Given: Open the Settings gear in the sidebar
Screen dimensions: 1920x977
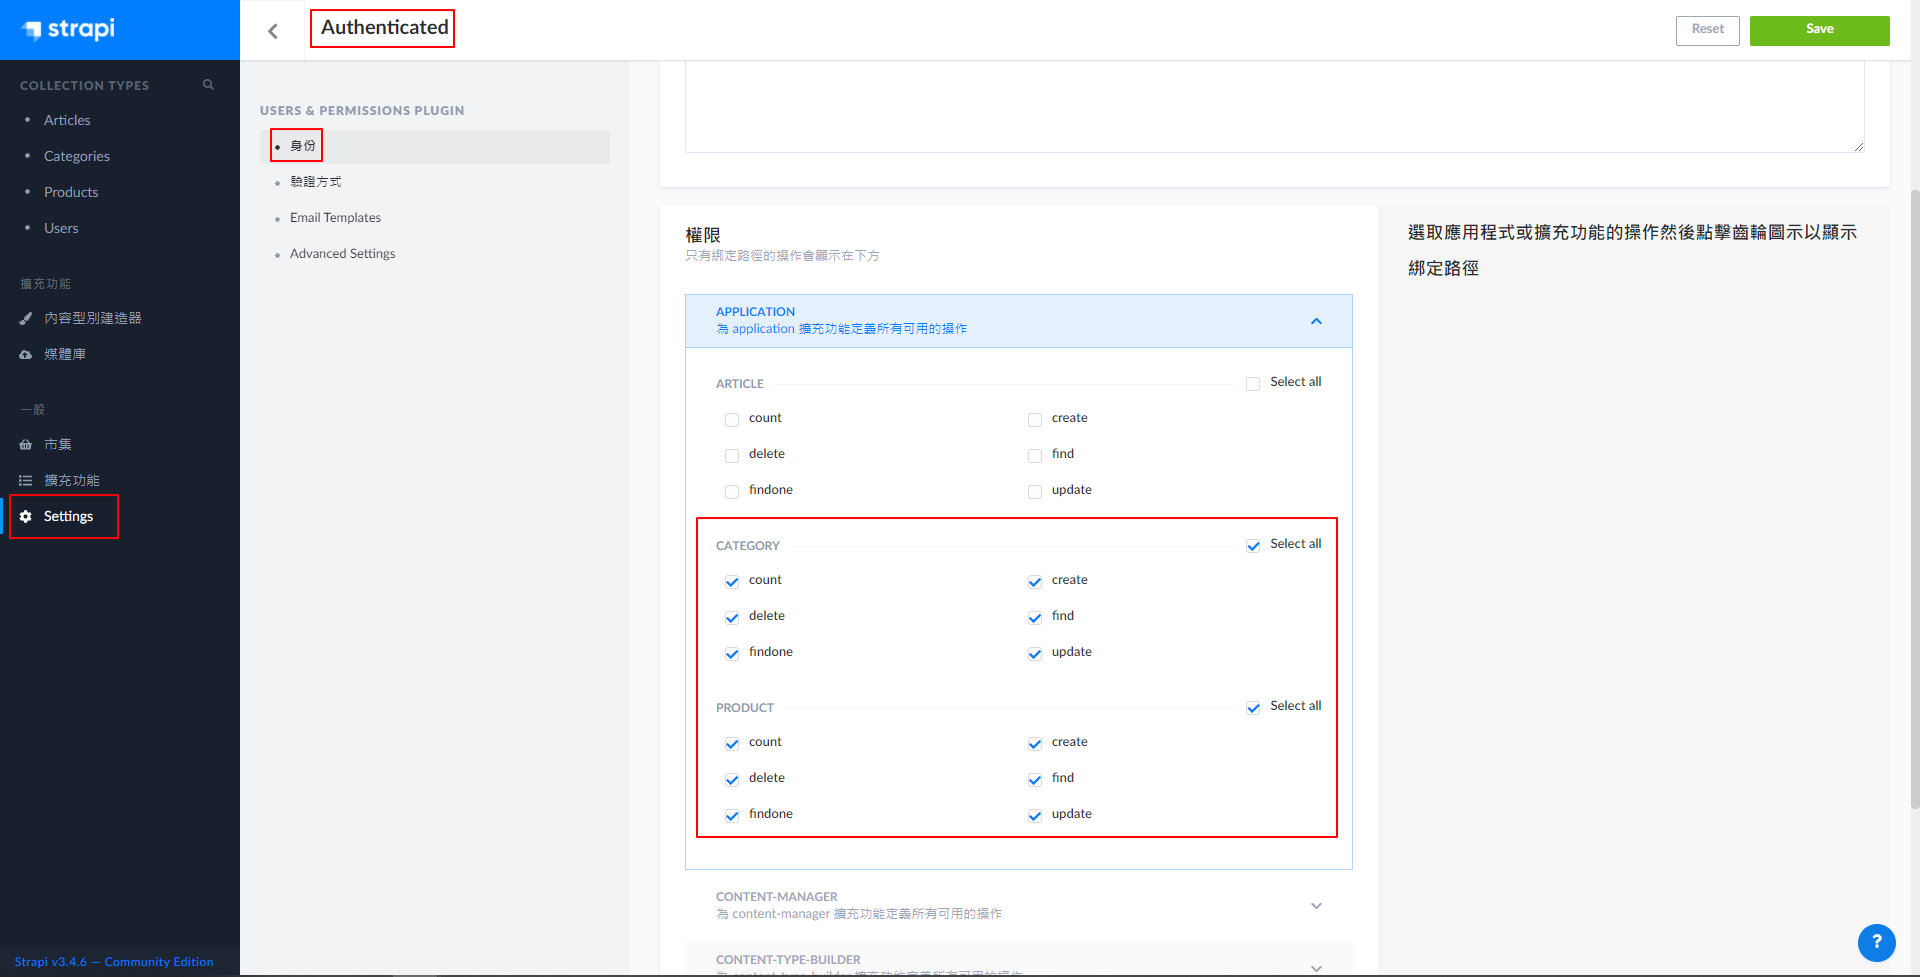Looking at the screenshot, I should tap(26, 517).
